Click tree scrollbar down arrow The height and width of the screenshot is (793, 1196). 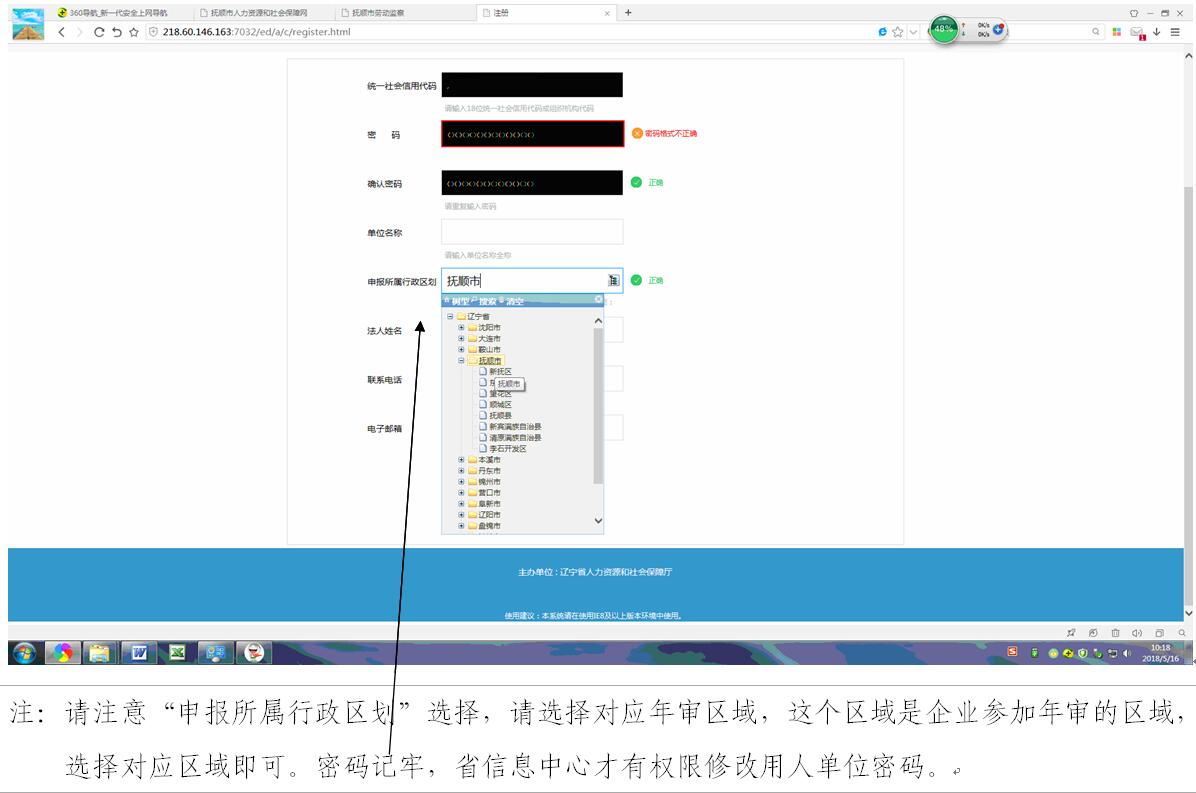click(x=598, y=521)
